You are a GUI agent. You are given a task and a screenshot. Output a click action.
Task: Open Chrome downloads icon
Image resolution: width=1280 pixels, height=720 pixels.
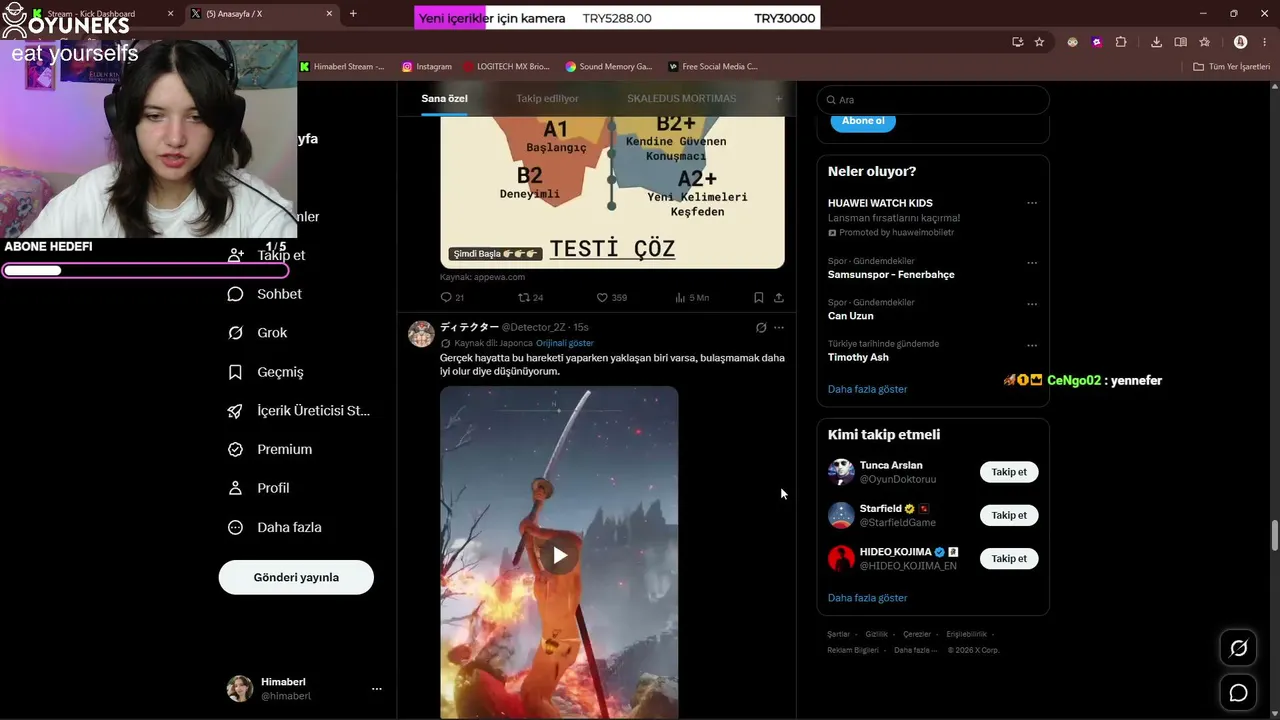click(x=1156, y=42)
